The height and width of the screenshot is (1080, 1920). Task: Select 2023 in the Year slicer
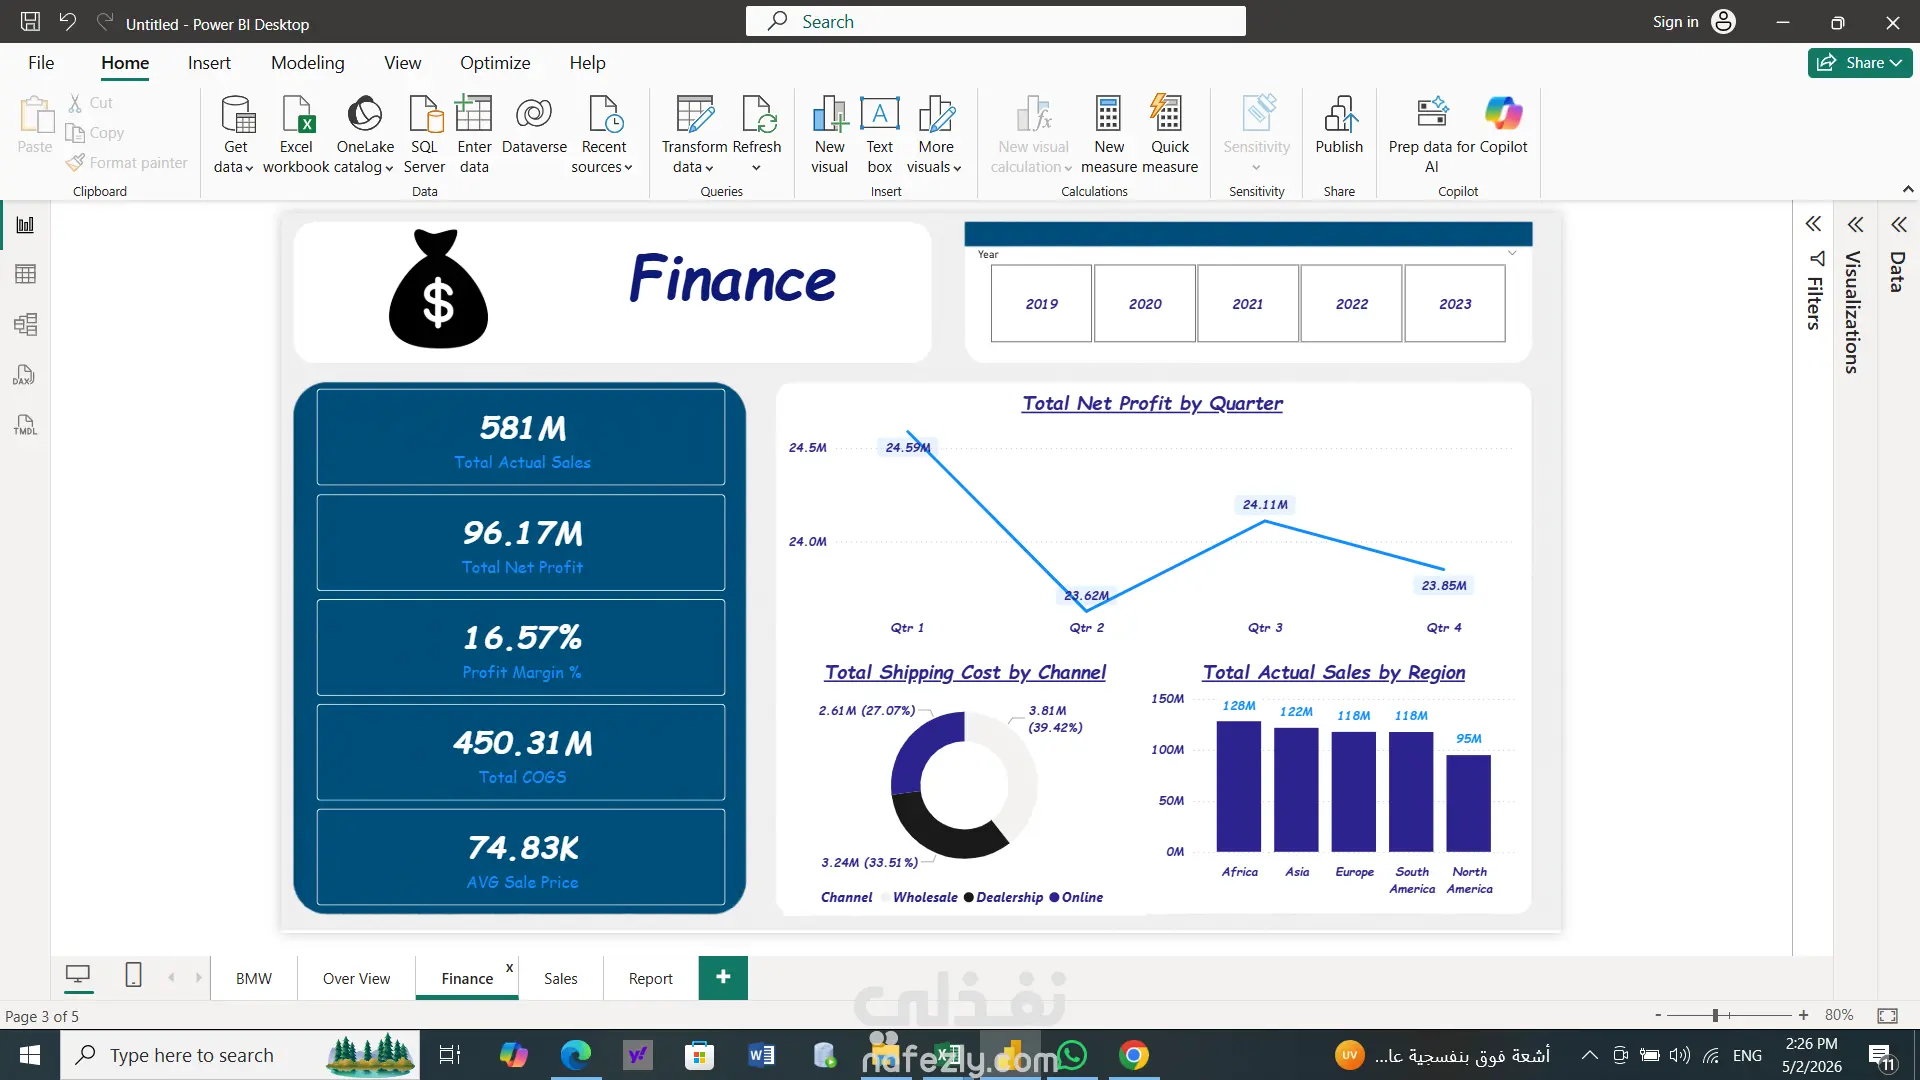click(x=1455, y=304)
